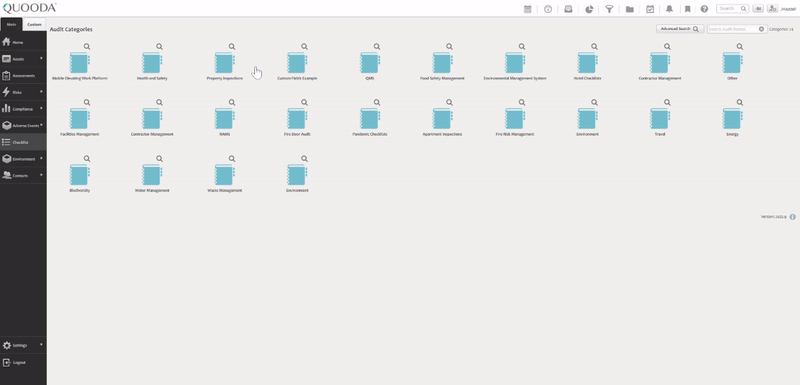Switch to the Main sidebar tab
The height and width of the screenshot is (385, 800).
[11, 24]
